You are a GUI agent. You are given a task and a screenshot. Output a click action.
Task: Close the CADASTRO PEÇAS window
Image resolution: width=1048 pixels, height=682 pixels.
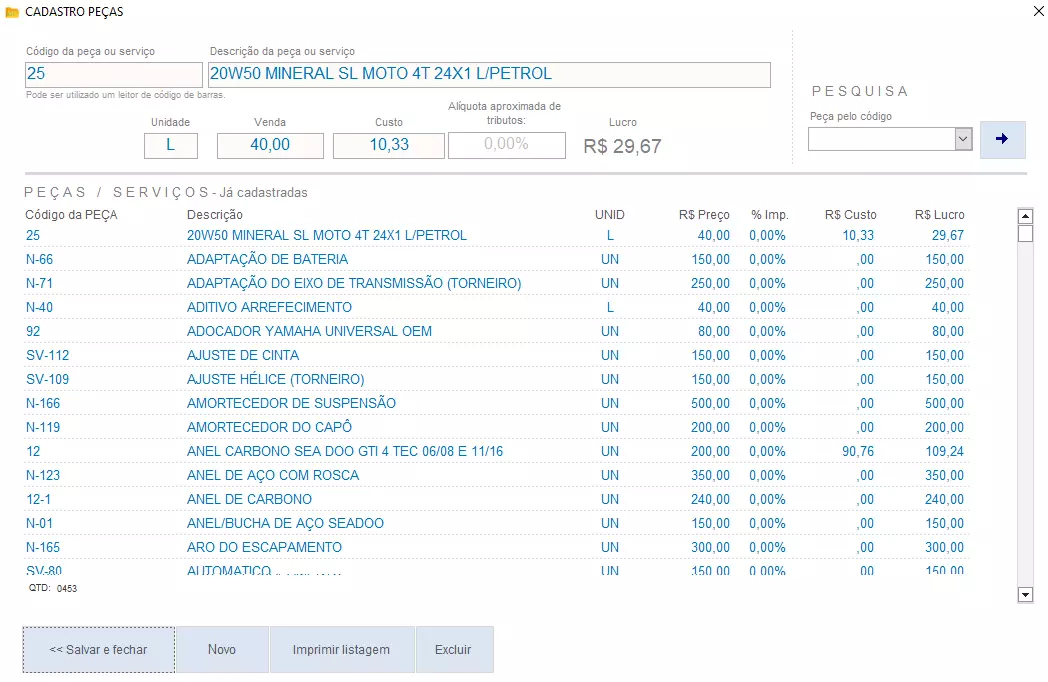coord(1038,11)
